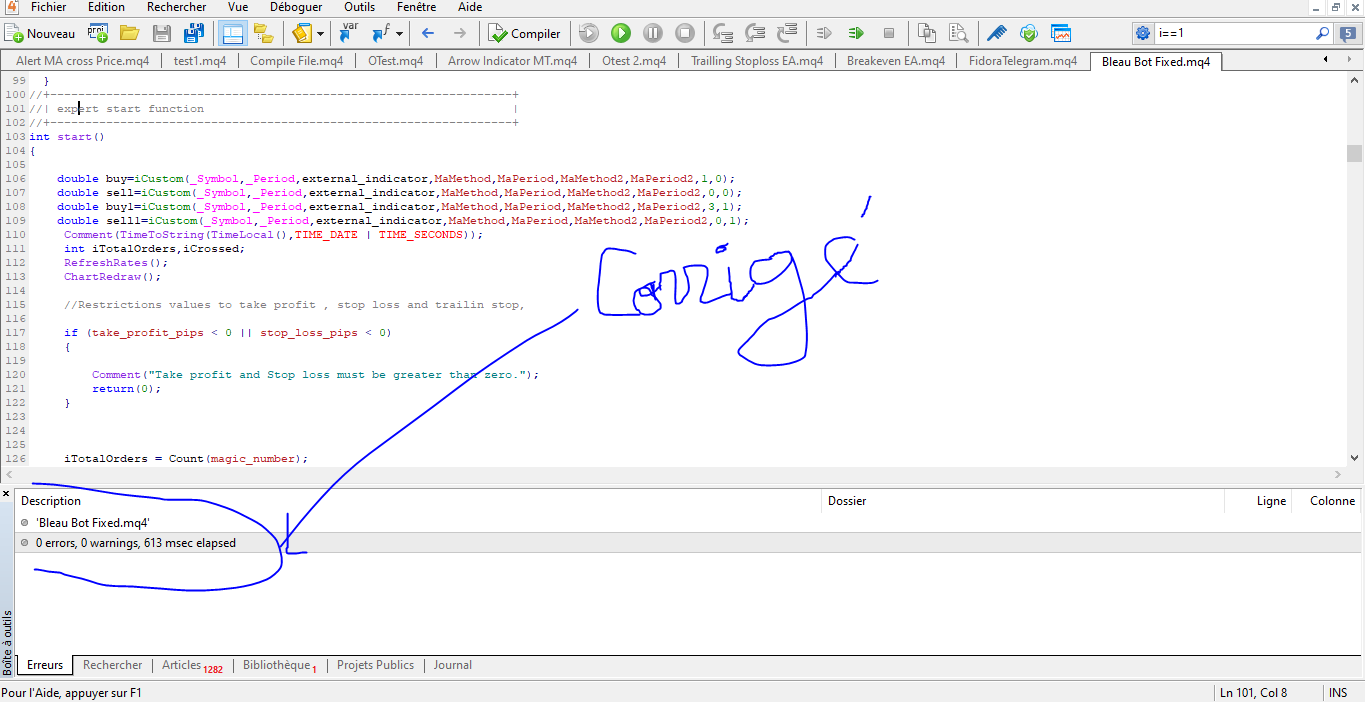The width and height of the screenshot is (1365, 702).
Task: Pause debugging with the pause button
Action: point(653,33)
